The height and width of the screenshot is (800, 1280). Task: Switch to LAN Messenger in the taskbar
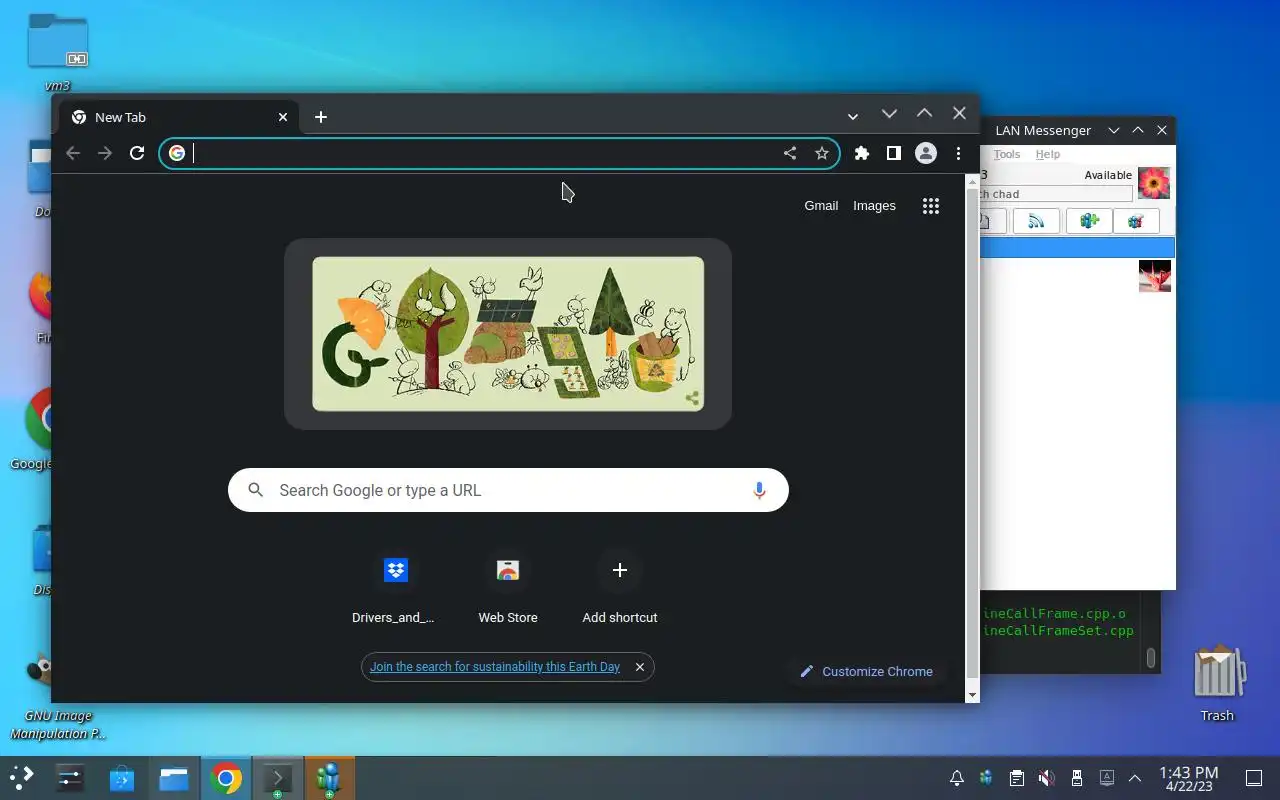(x=329, y=778)
